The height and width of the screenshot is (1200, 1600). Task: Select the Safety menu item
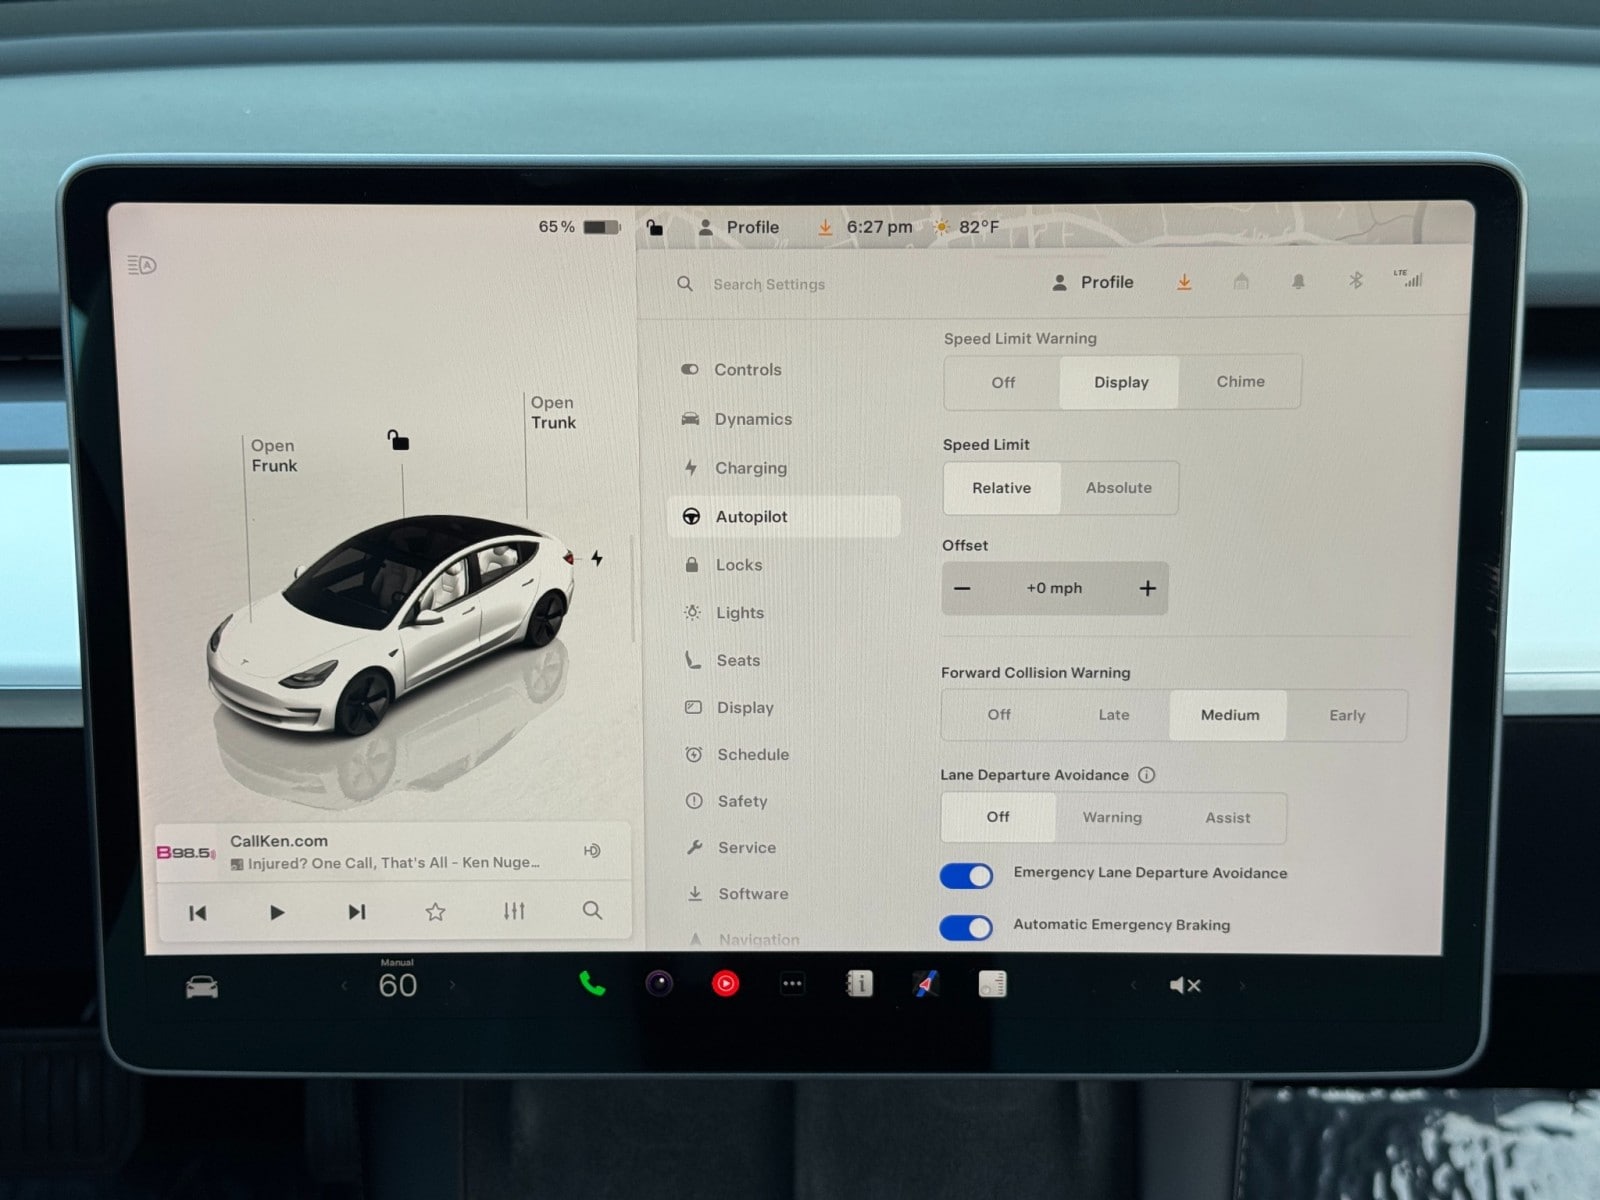click(742, 801)
